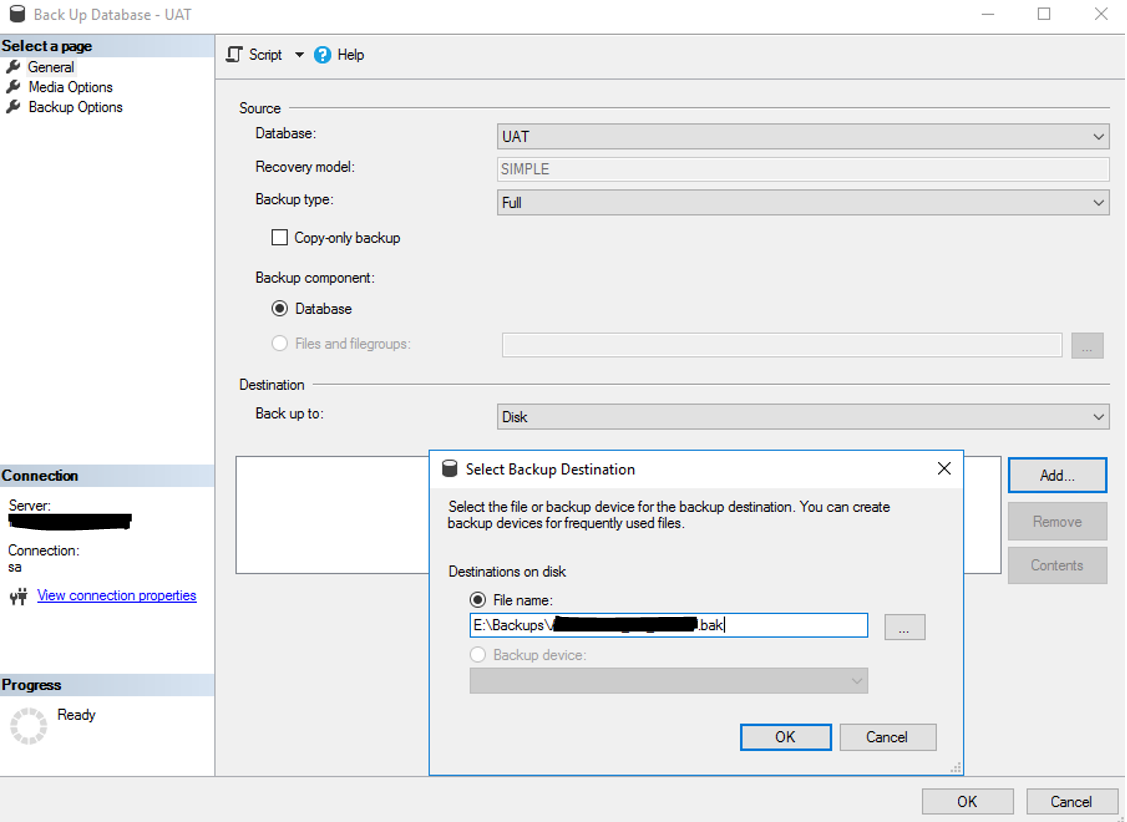Click the resize grip of the destination dialog
Viewport: 1127px width, 822px height.
pos(955,768)
